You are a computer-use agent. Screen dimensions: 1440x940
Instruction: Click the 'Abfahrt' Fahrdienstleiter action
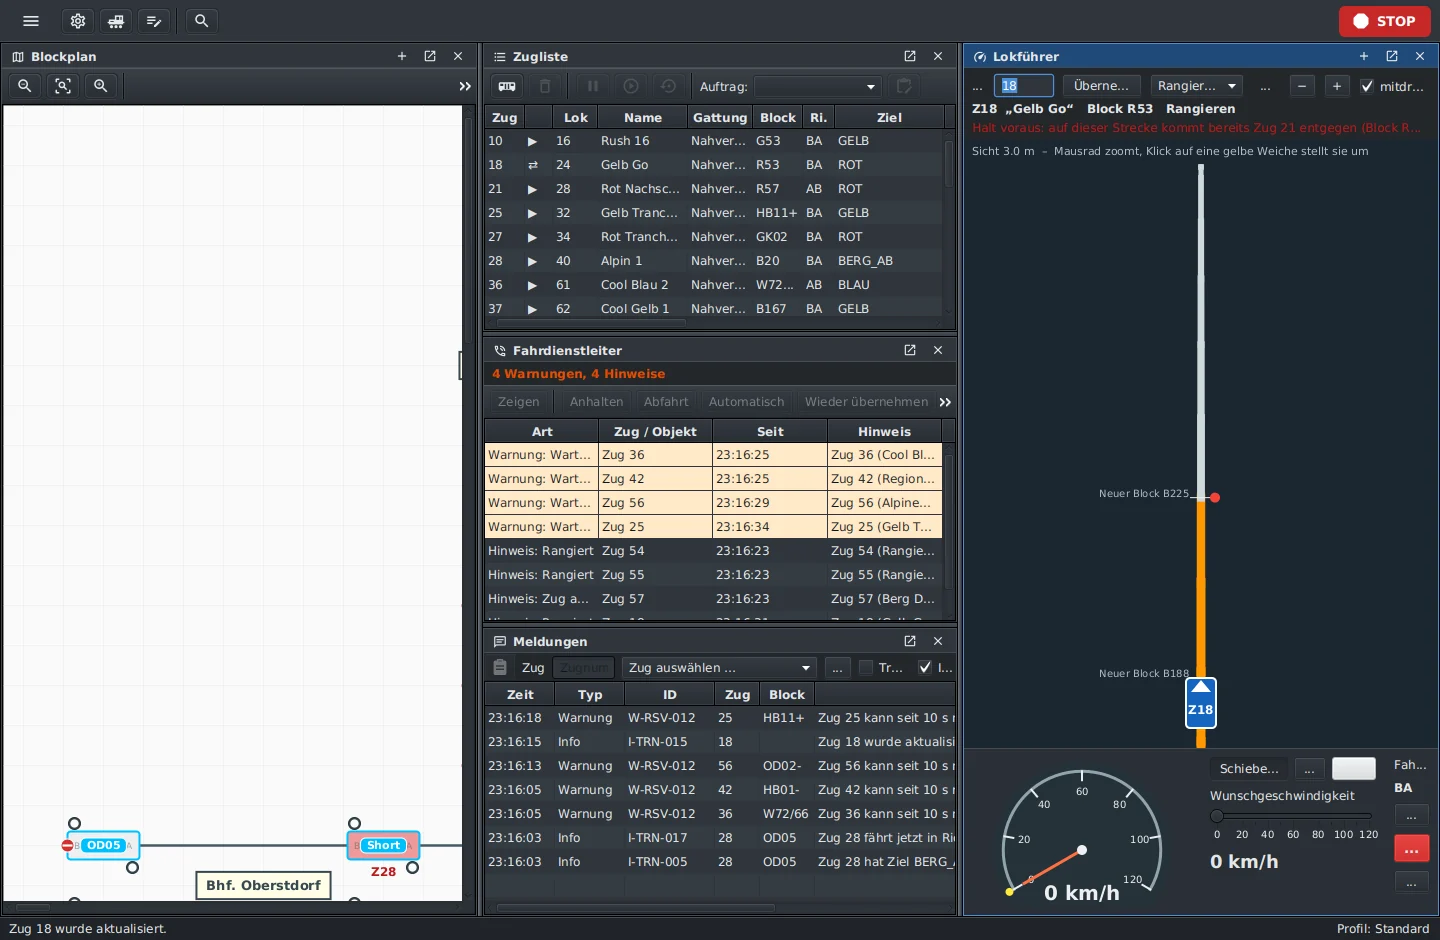tap(666, 402)
